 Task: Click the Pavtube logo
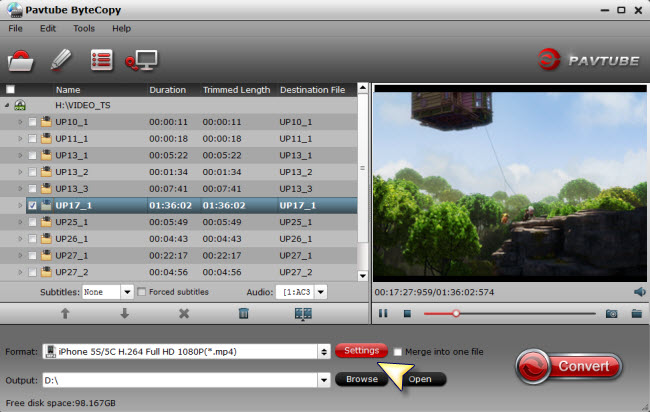(x=588, y=60)
